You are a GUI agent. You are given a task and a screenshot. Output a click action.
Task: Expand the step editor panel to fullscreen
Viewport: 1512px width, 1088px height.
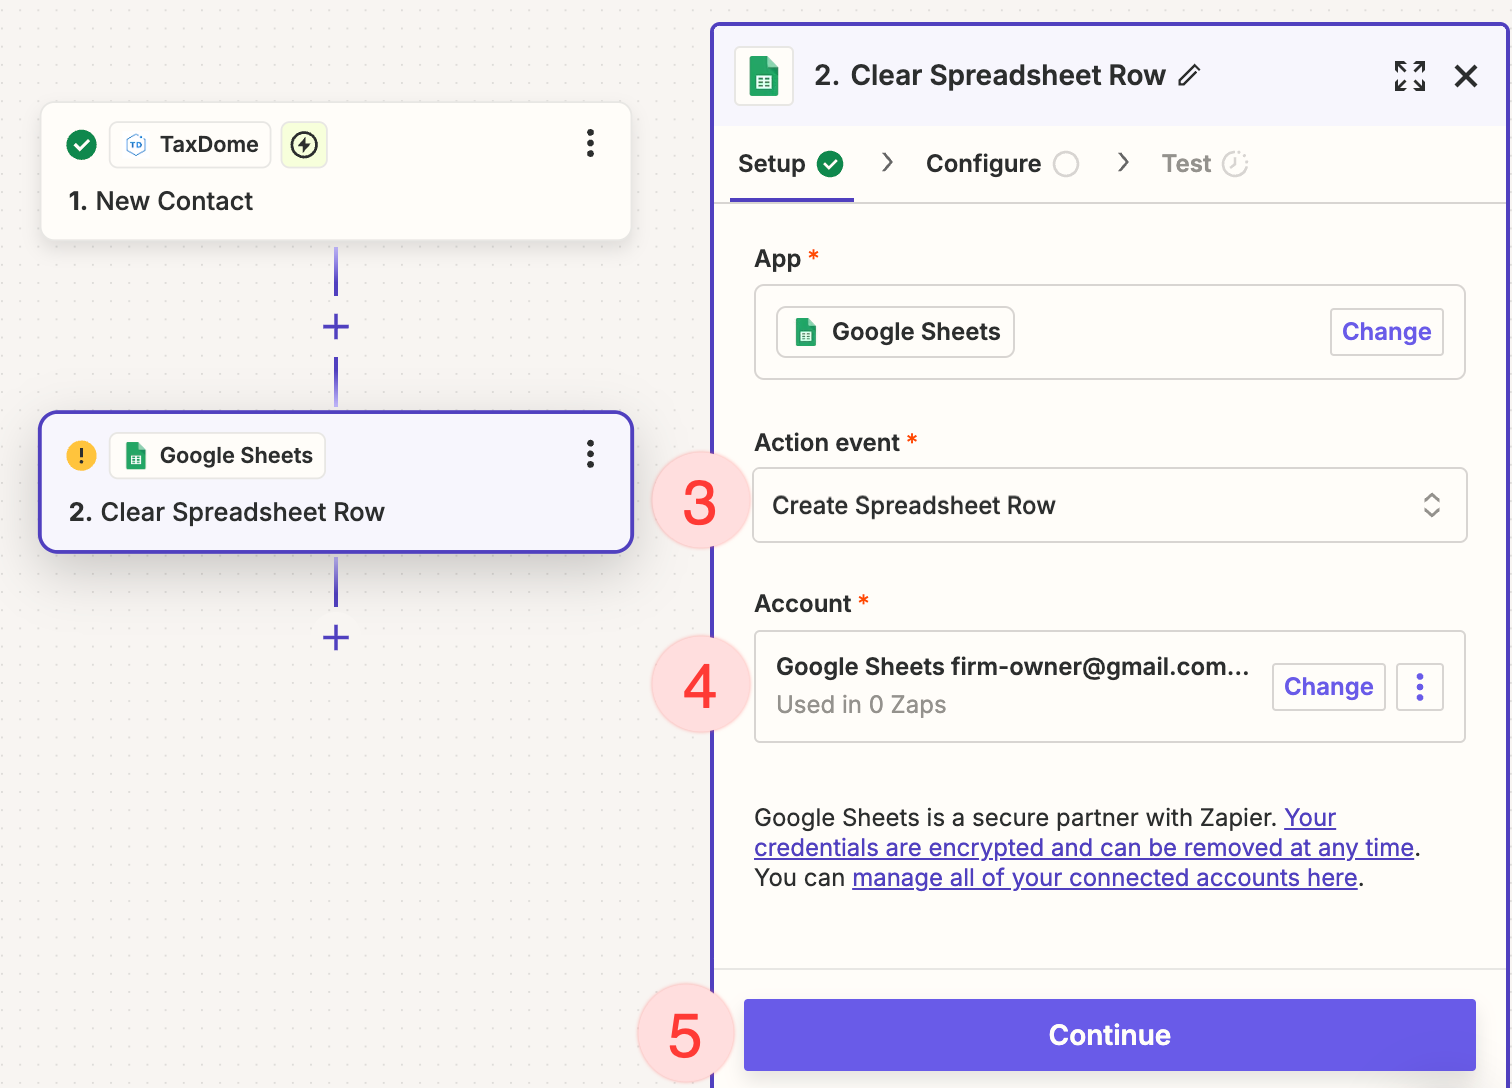pyautogui.click(x=1409, y=76)
